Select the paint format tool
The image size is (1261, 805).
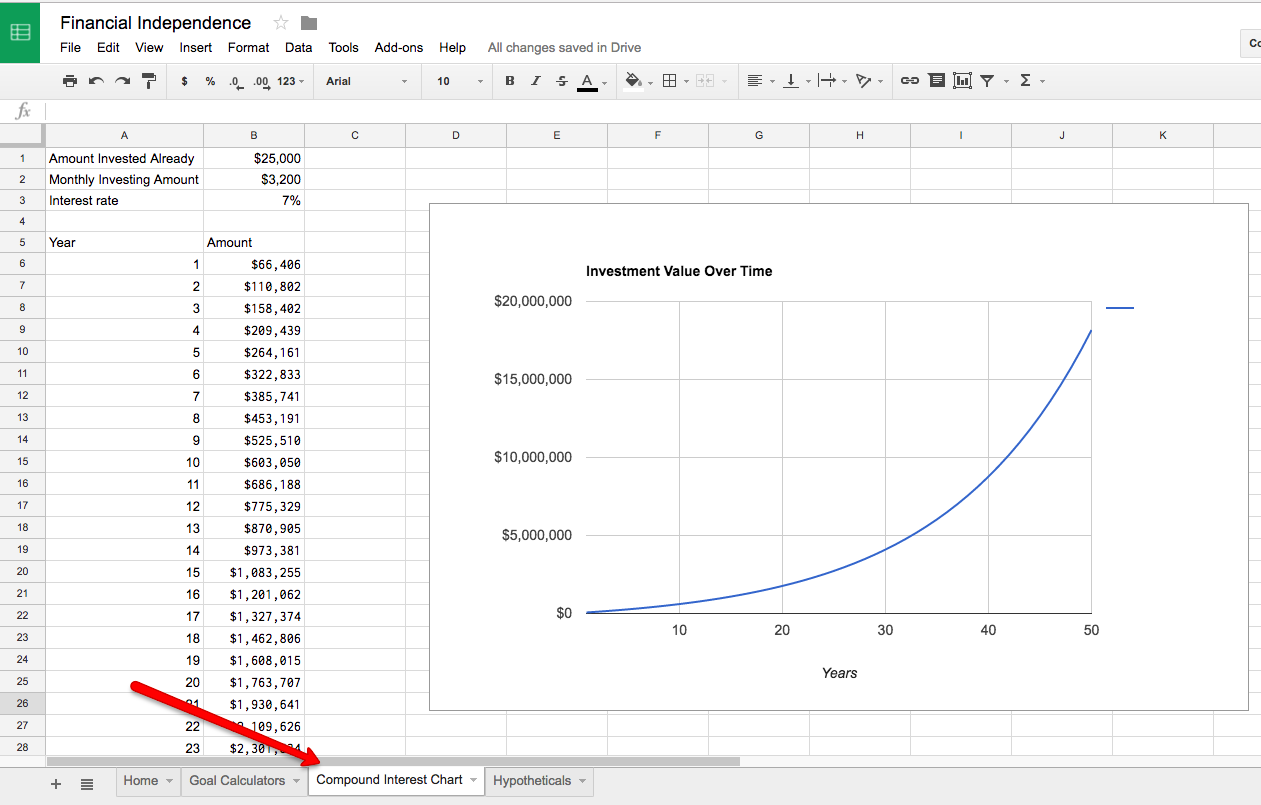[x=149, y=81]
